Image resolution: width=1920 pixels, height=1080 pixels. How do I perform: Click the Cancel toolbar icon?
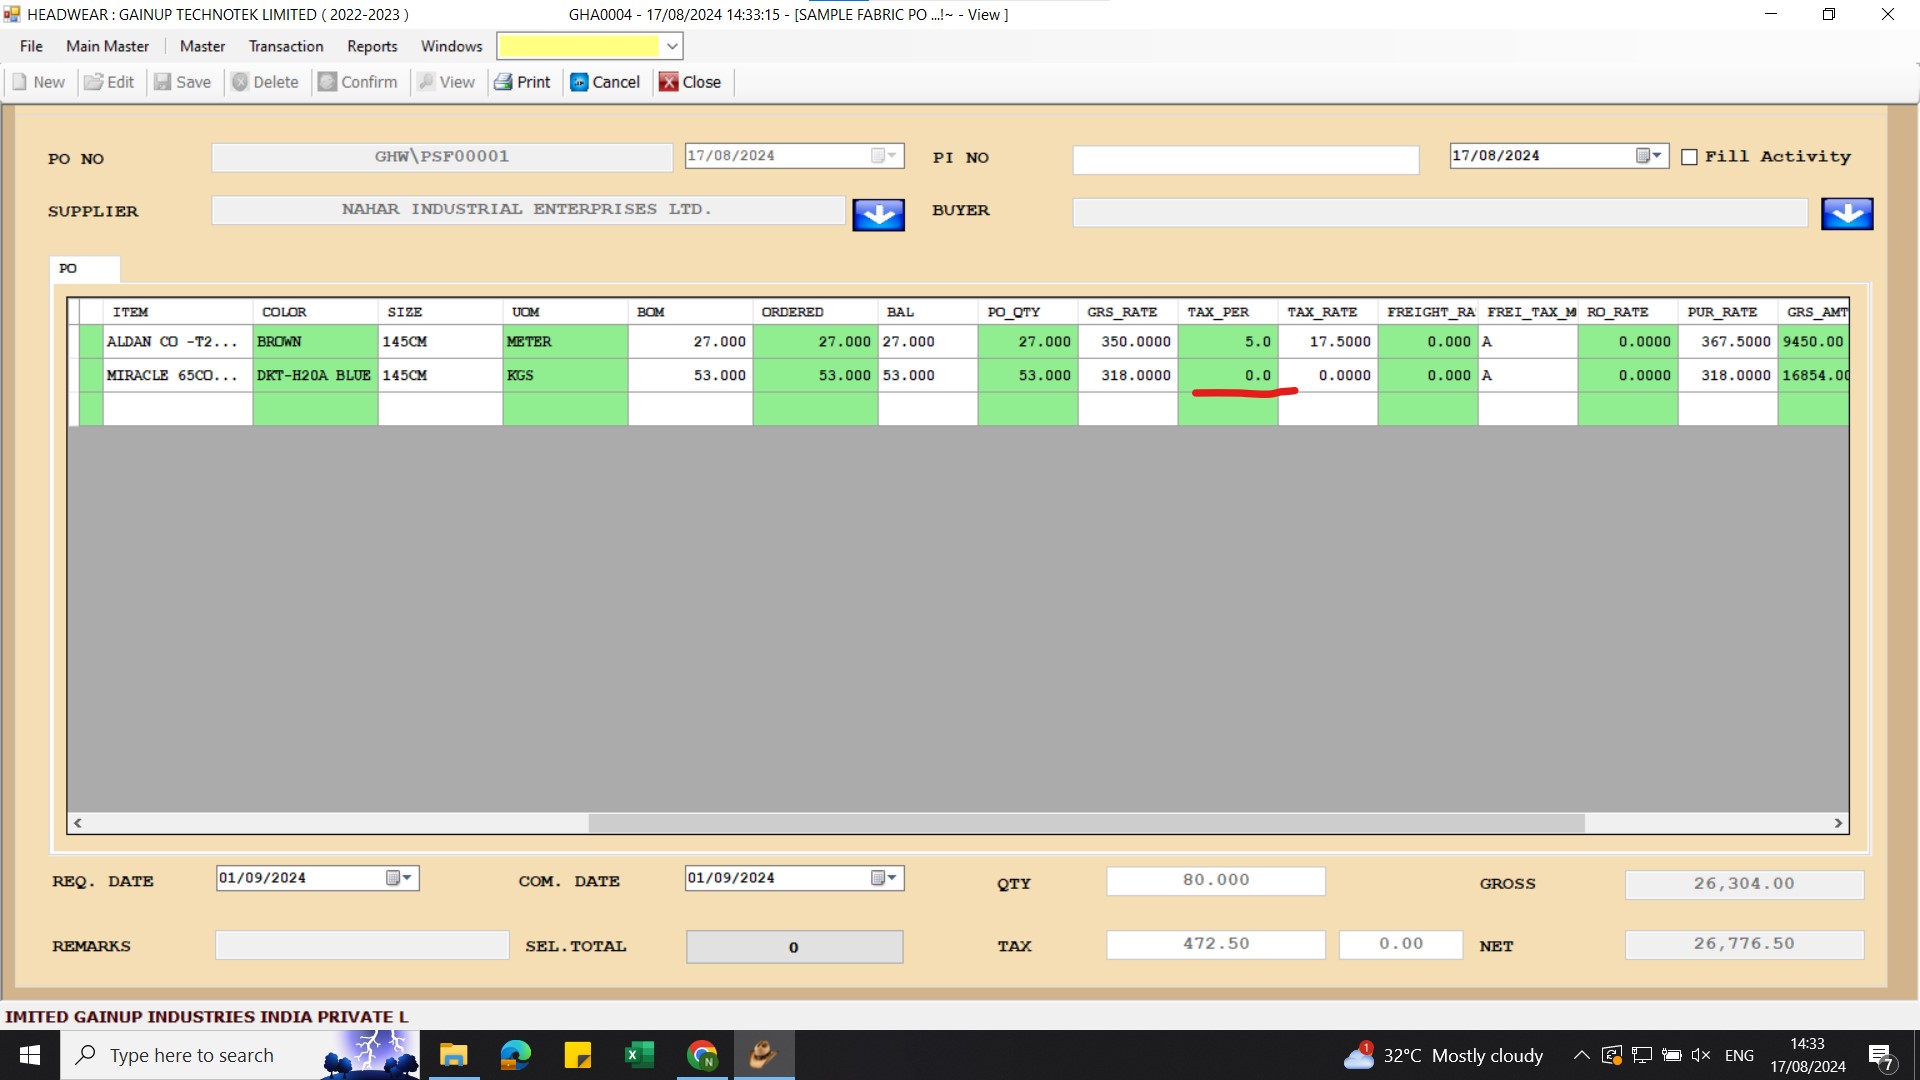(579, 82)
